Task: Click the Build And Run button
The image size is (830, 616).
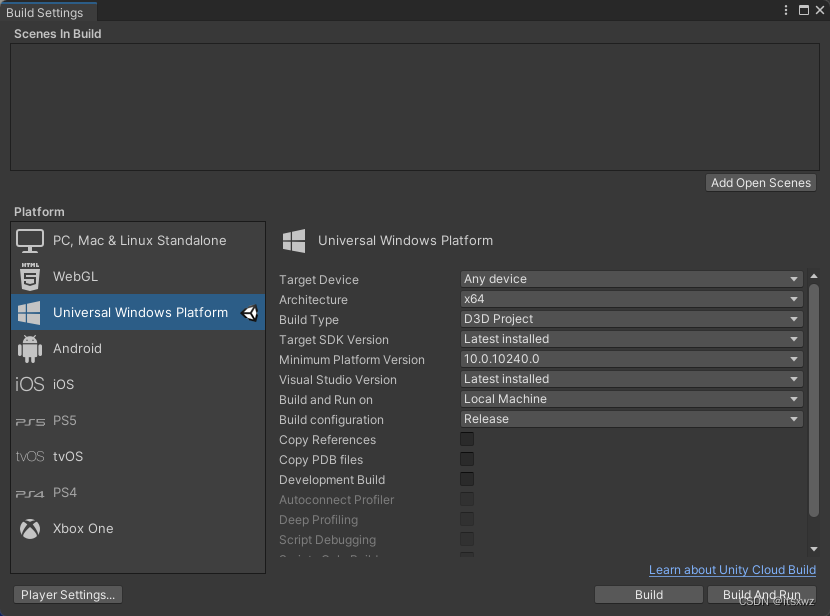Action: 762,594
